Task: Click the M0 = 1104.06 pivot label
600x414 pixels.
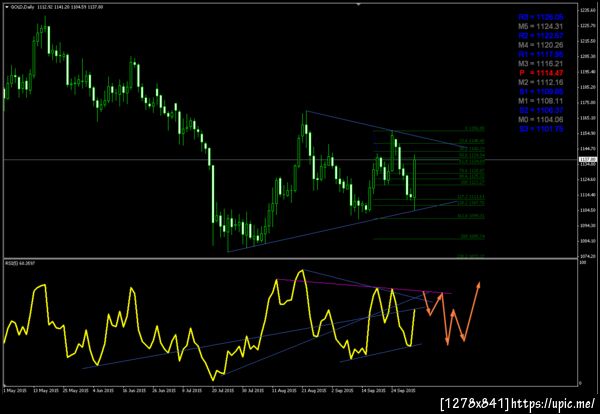Action: click(x=541, y=119)
